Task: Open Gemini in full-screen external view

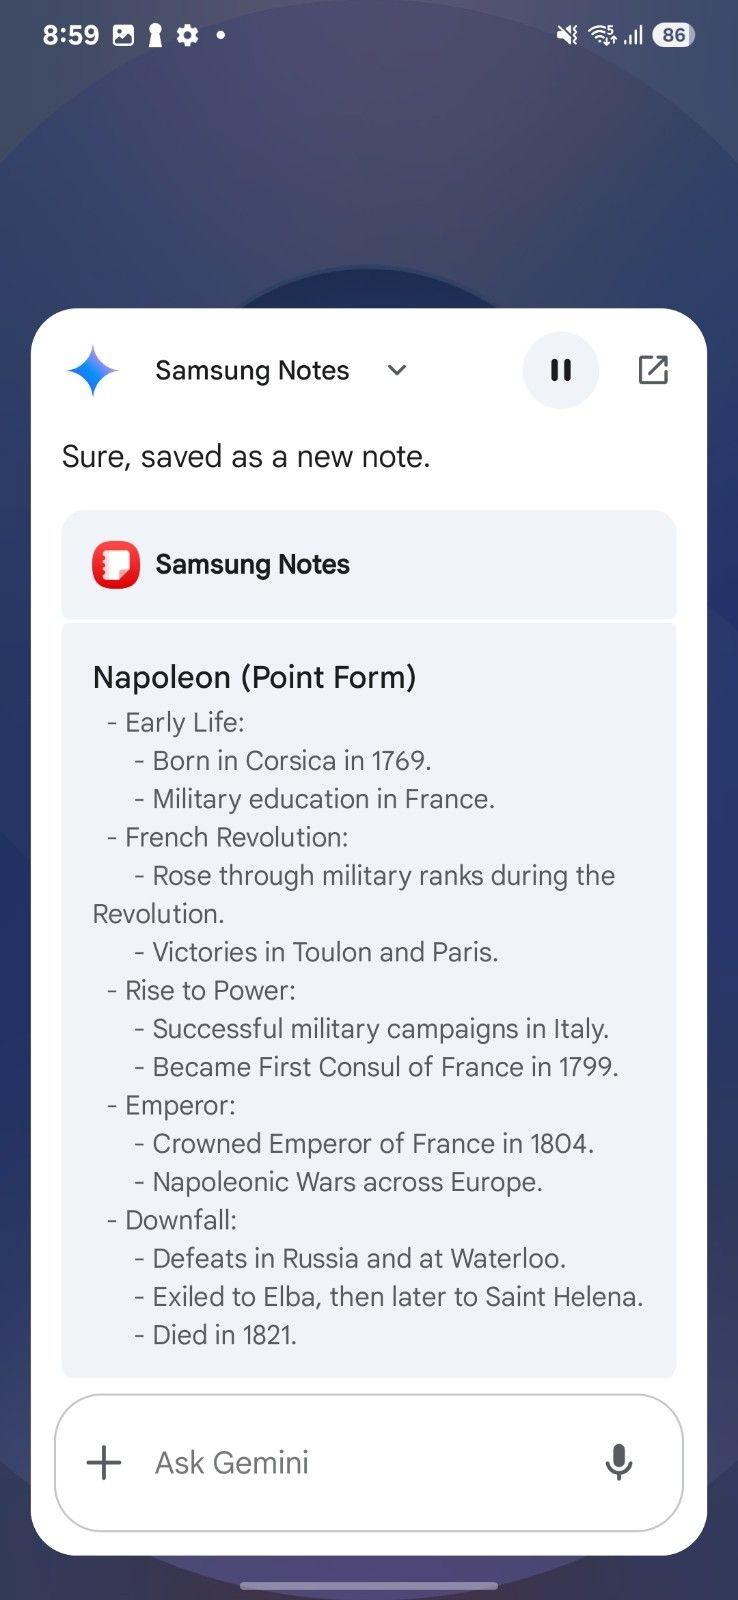Action: click(x=653, y=370)
